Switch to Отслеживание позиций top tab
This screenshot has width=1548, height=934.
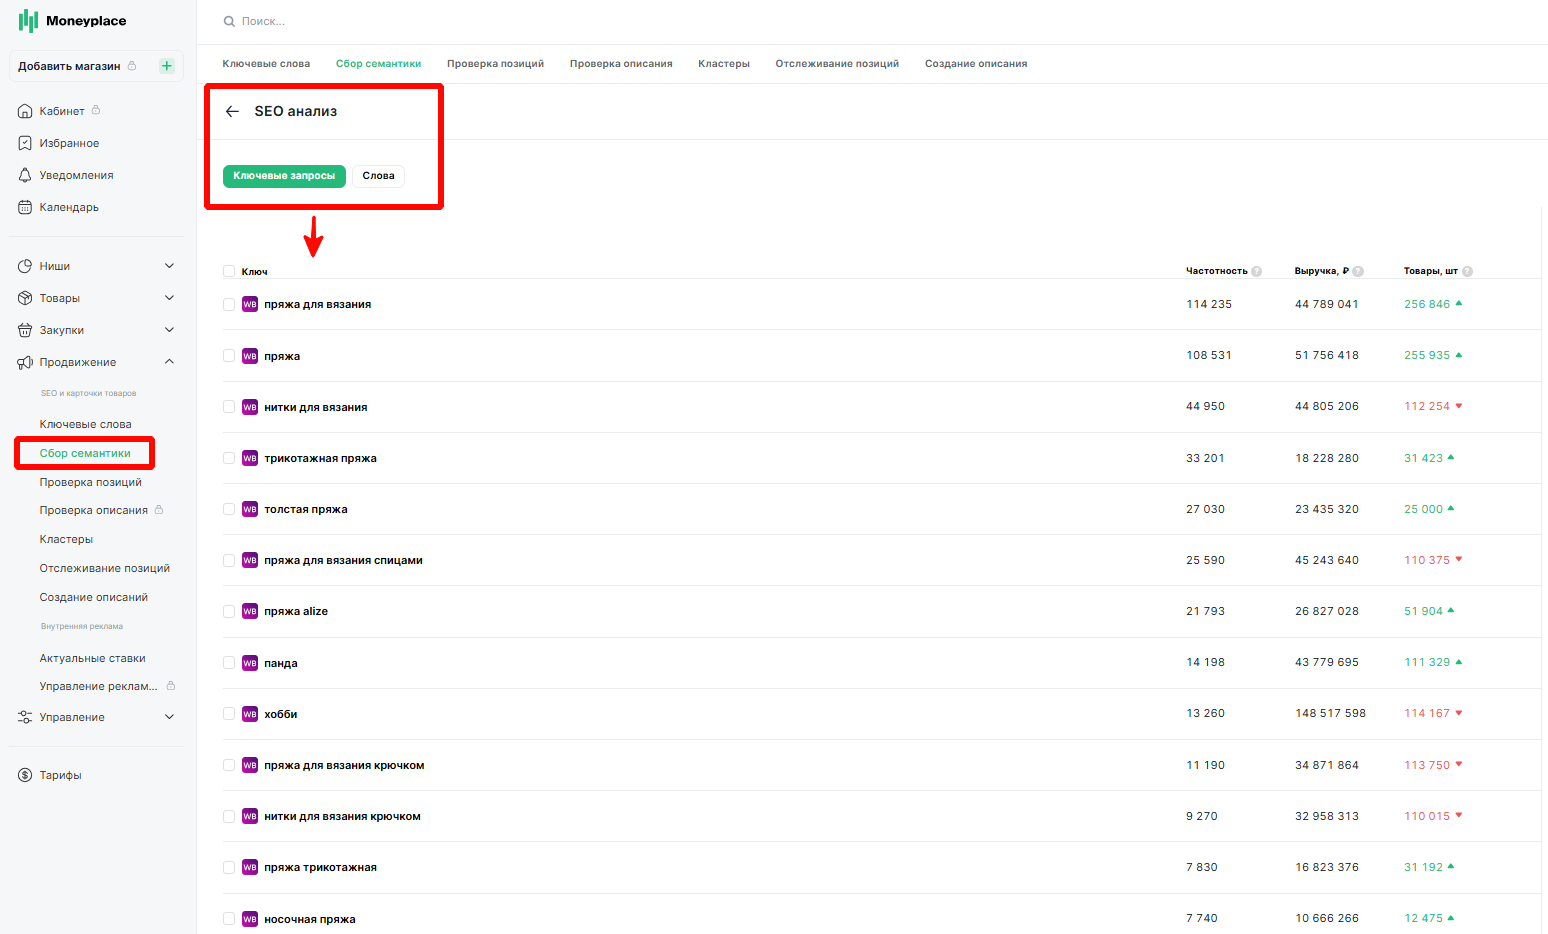[x=837, y=64]
